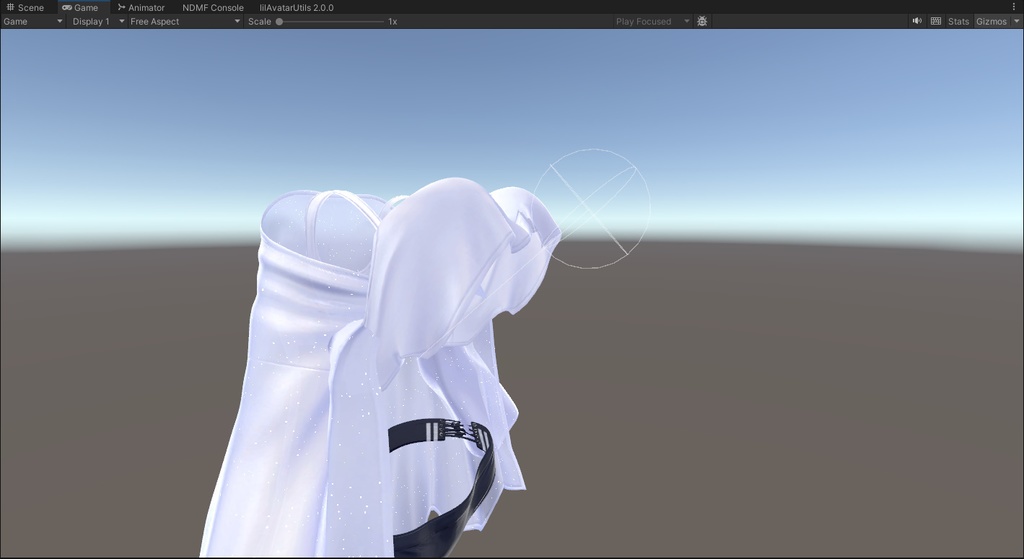
Task: Open the panel's three-dot options menu
Action: [1014, 7]
